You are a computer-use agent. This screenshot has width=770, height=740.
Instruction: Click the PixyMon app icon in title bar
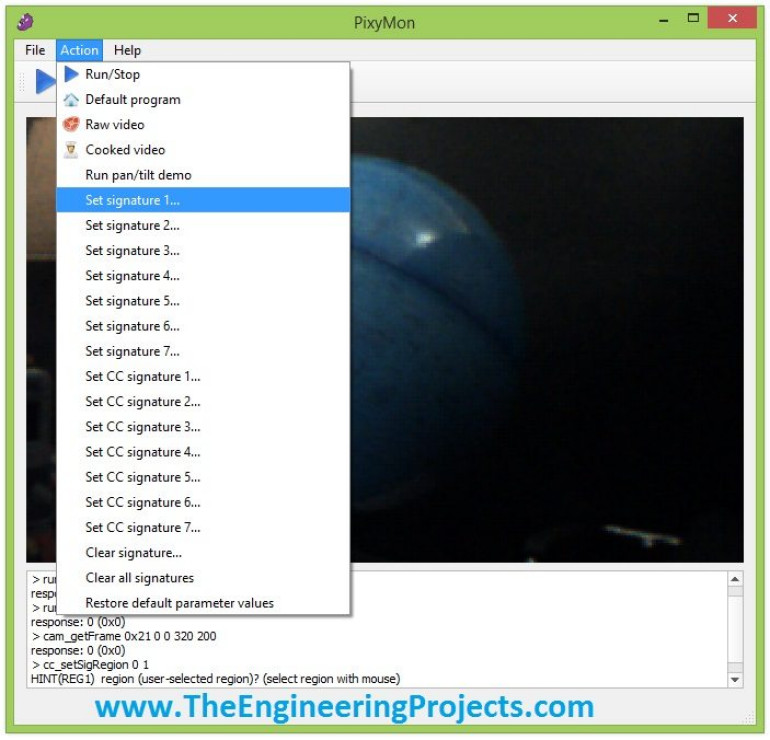[26, 21]
